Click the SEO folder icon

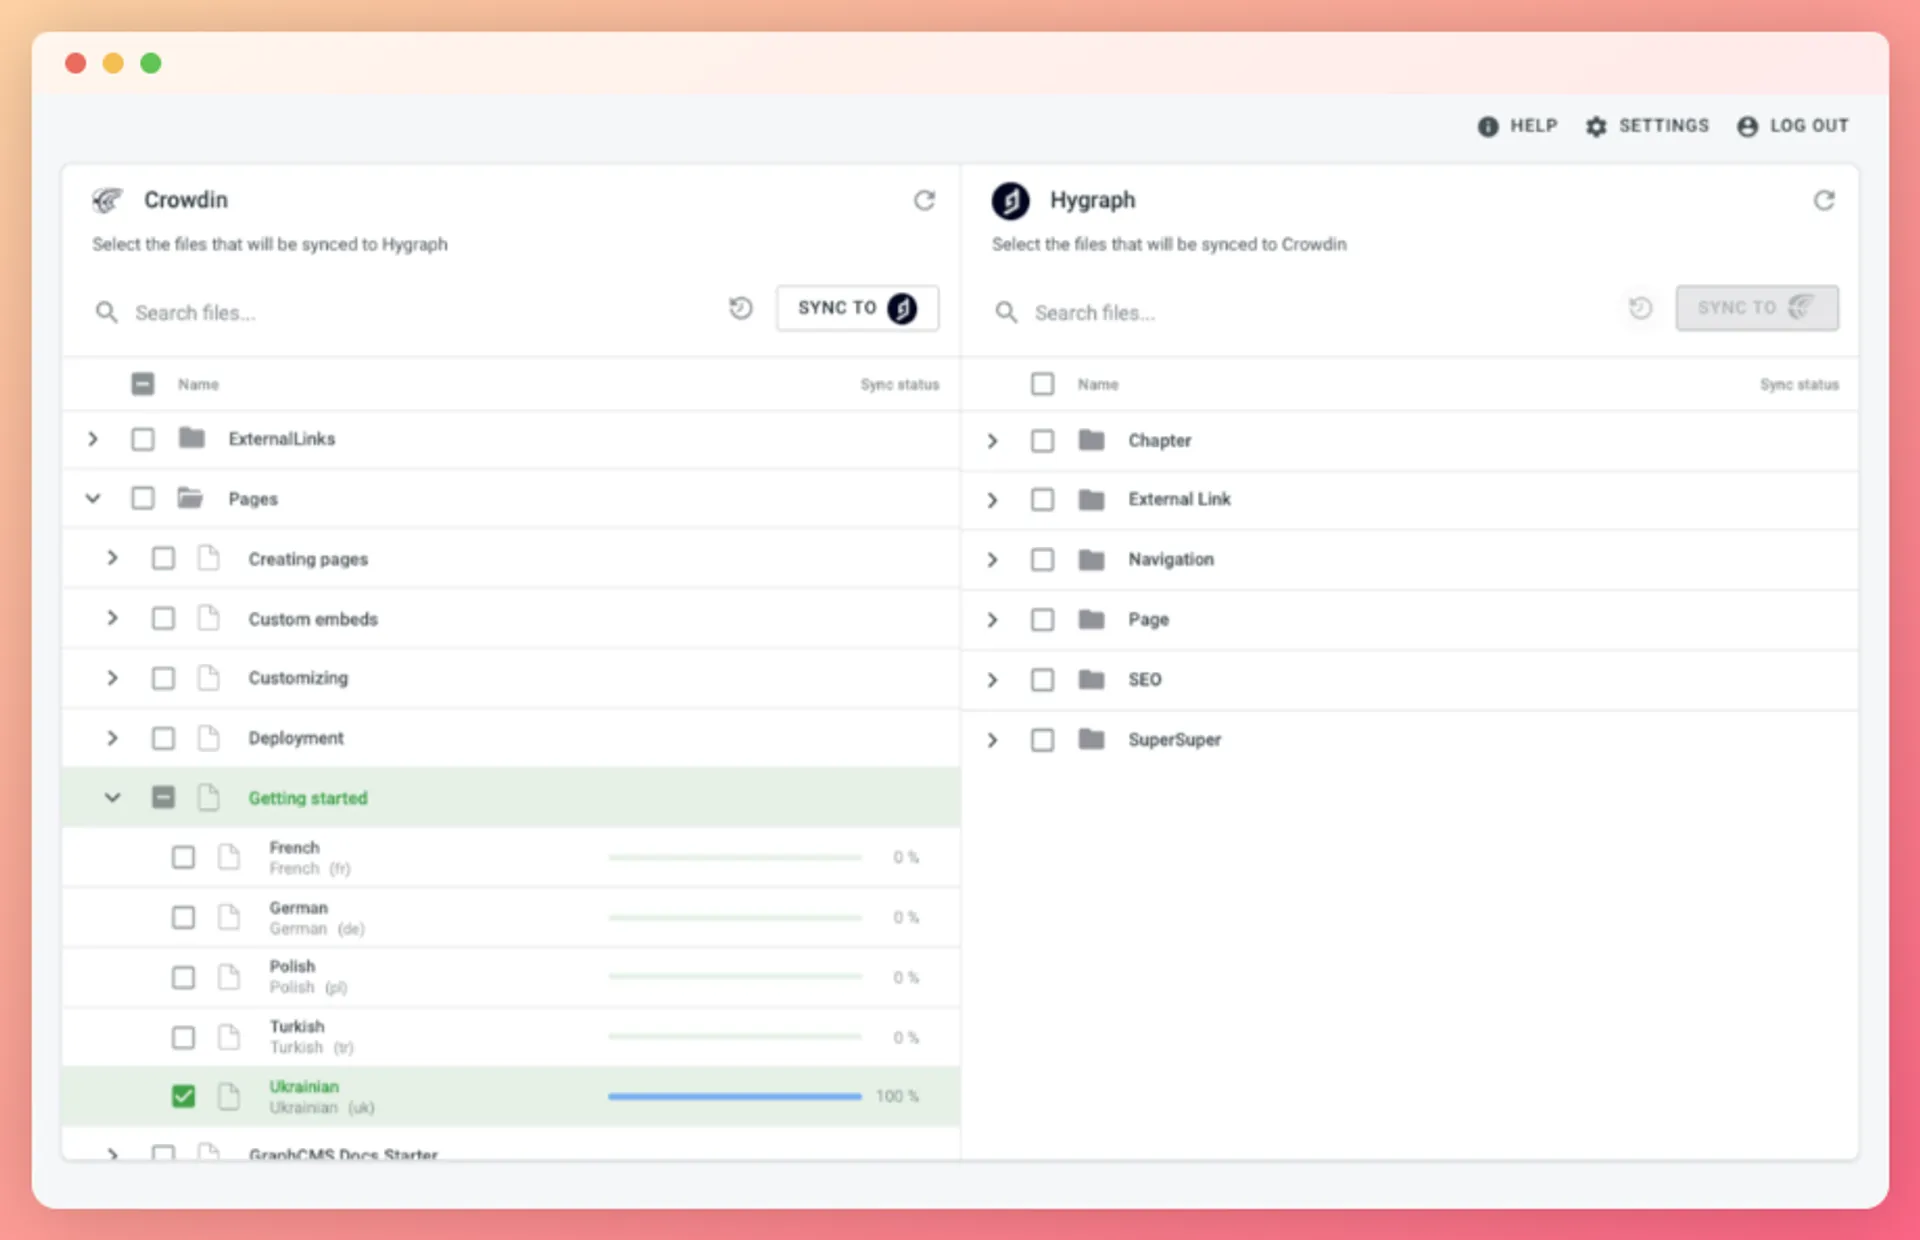(1091, 679)
